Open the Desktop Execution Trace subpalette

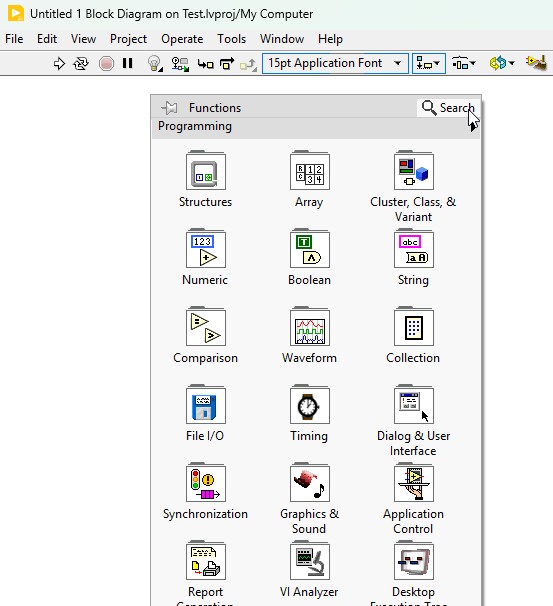pos(413,574)
